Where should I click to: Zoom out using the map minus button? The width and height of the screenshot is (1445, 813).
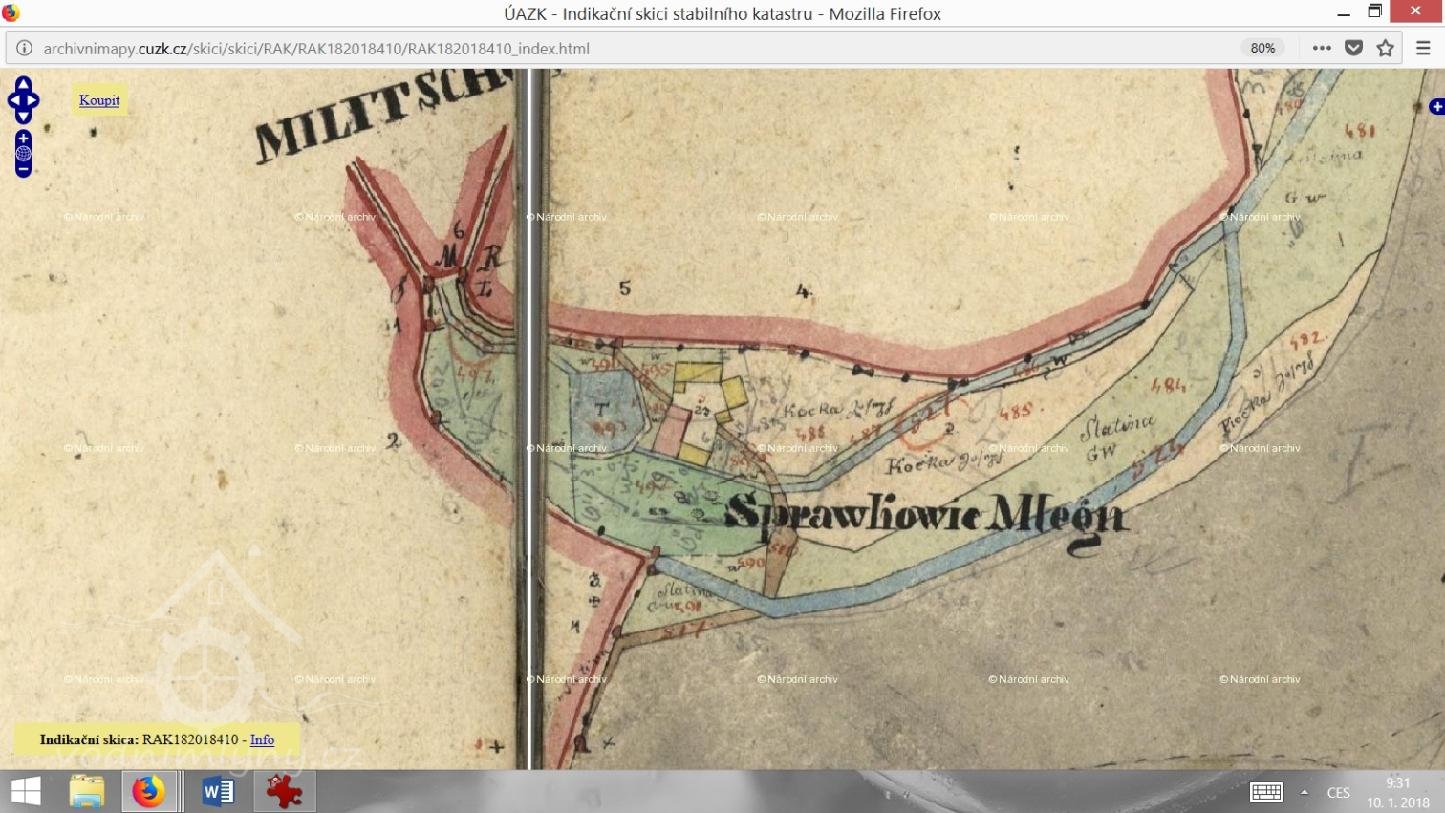click(x=23, y=170)
